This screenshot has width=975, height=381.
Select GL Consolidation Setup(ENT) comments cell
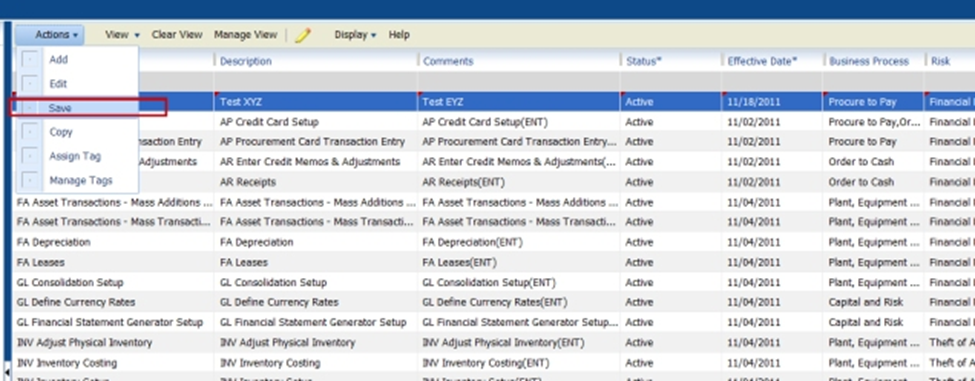(519, 282)
